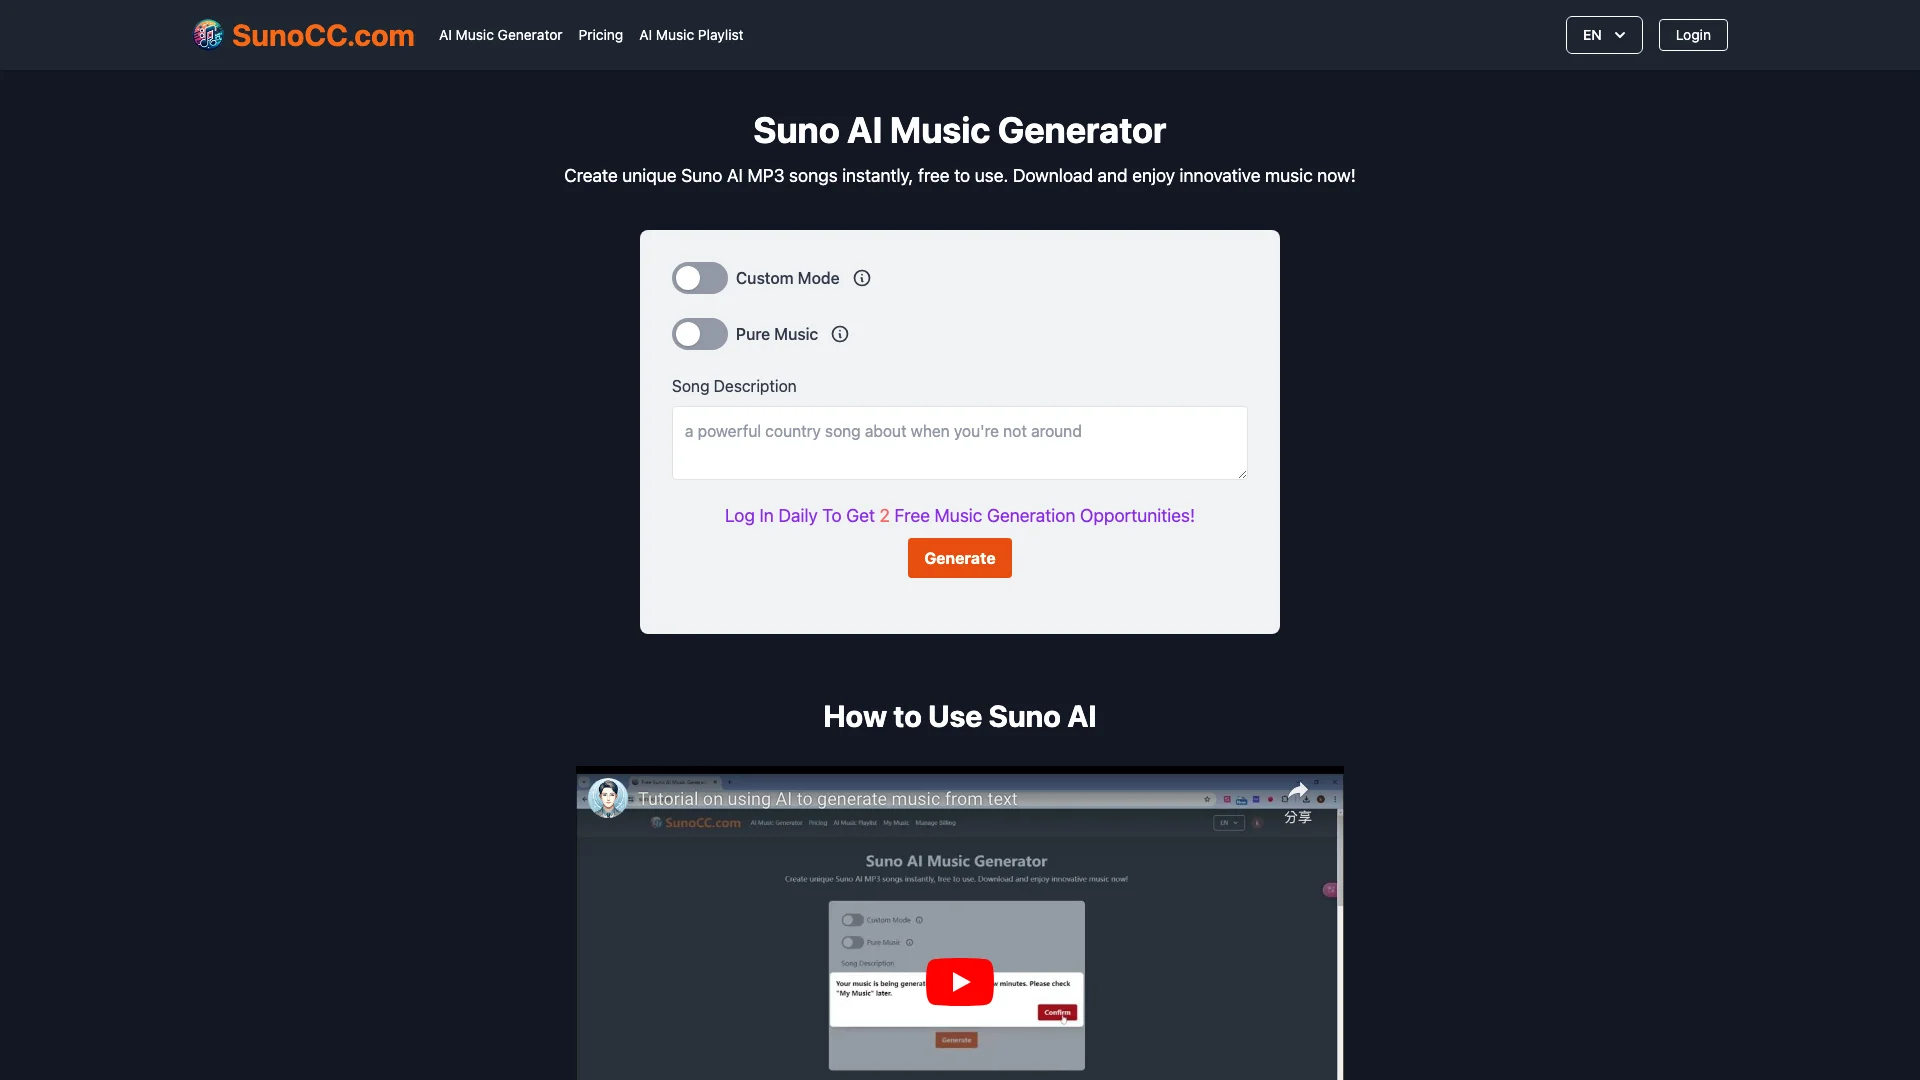This screenshot has height=1080, width=1920.
Task: Click the Generate button
Action: coord(959,556)
